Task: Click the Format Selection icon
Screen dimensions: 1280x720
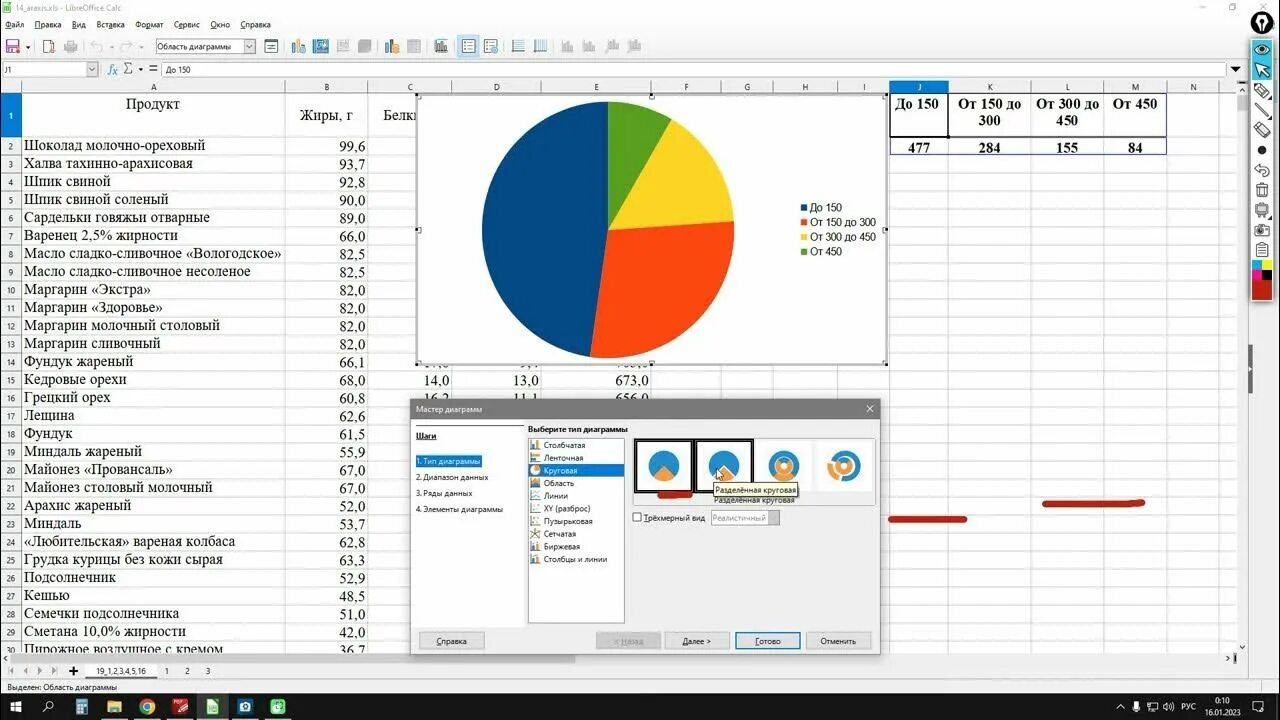Action: [x=272, y=46]
